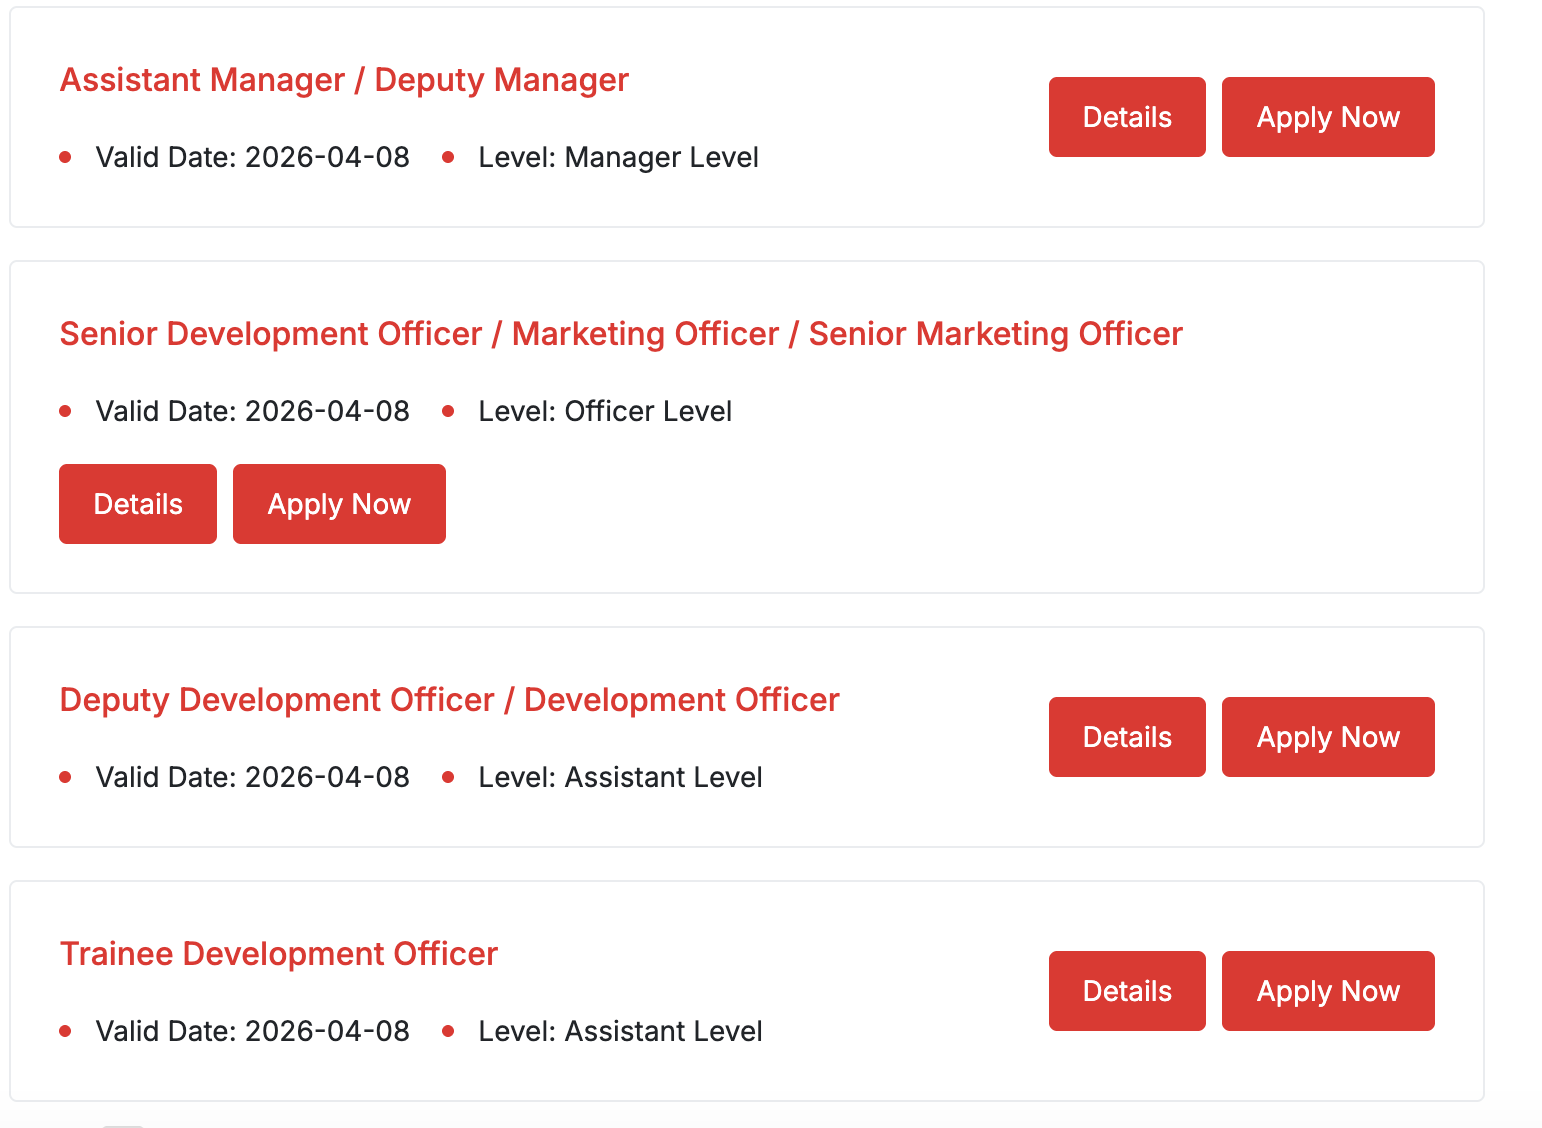Apply Now for Trainee Development Officer
Image resolution: width=1542 pixels, height=1128 pixels.
[1328, 991]
